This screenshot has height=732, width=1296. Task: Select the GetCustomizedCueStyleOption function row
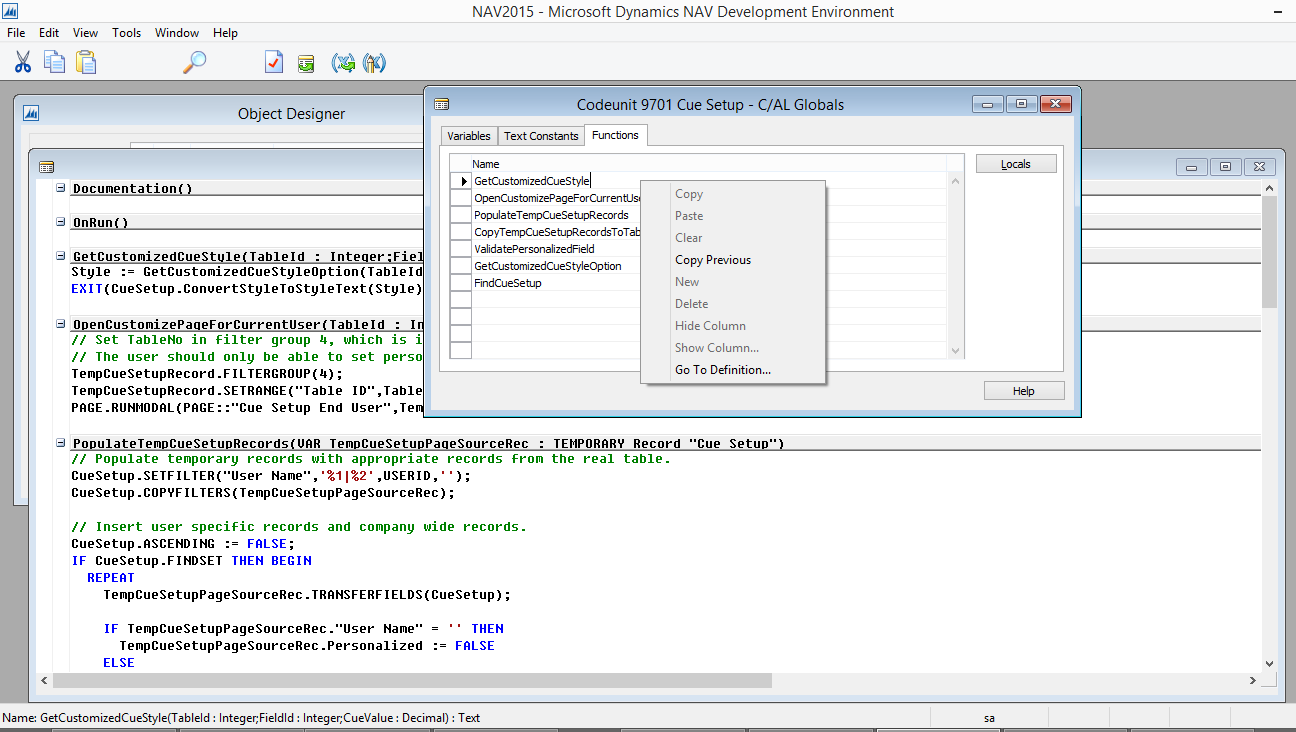[x=556, y=266]
